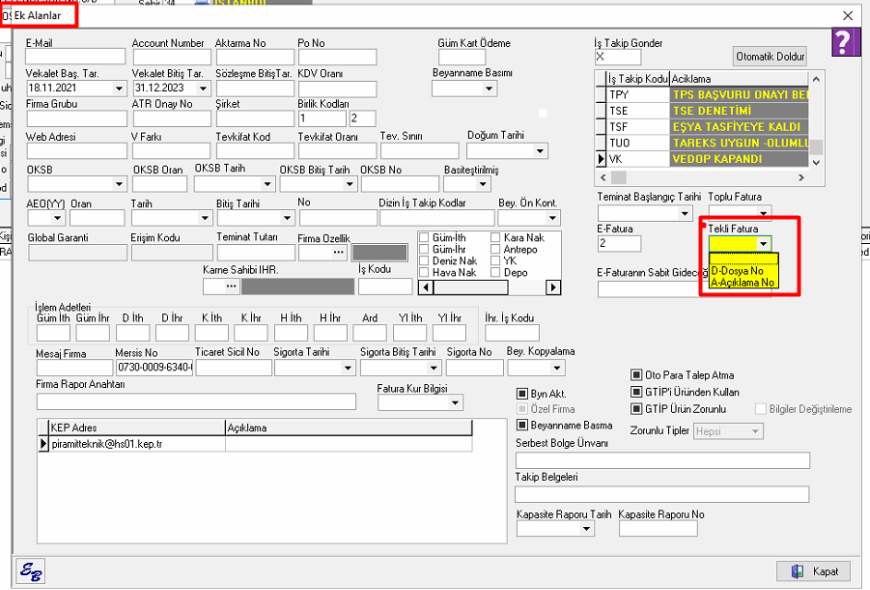Select the TSE DENETİMİ row
The width and height of the screenshot is (870, 590).
tap(702, 111)
